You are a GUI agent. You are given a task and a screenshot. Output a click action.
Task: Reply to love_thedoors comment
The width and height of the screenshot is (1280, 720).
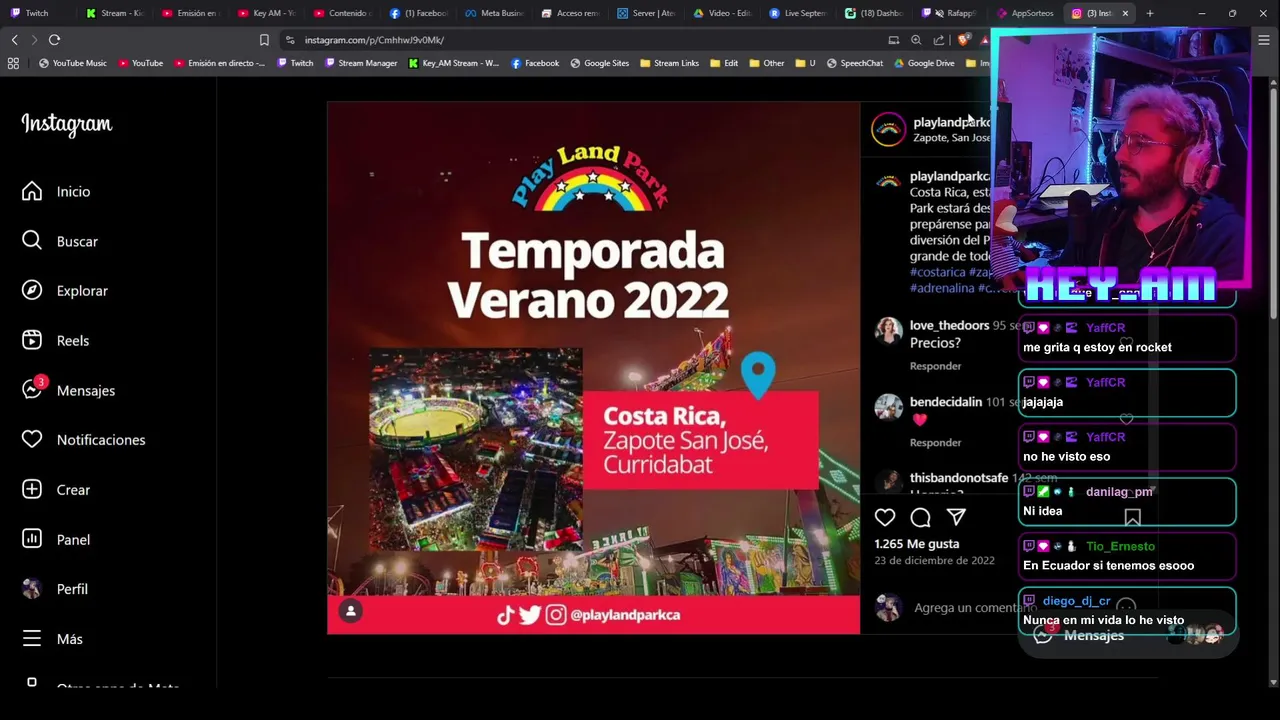[x=935, y=366]
